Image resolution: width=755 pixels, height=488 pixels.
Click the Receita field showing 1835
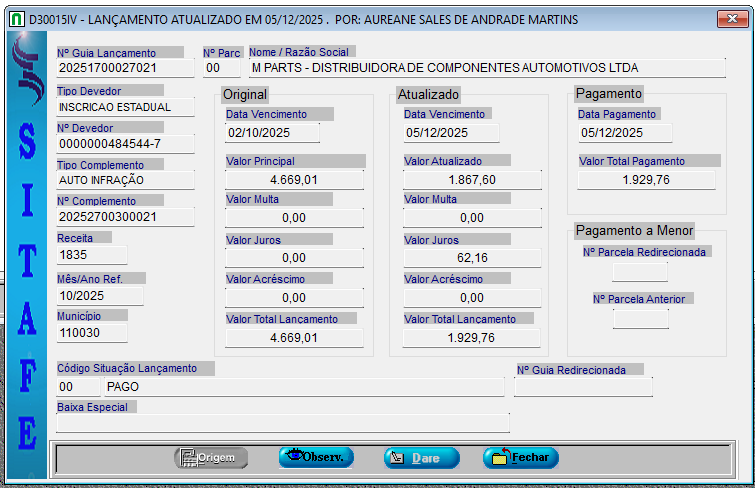click(92, 255)
